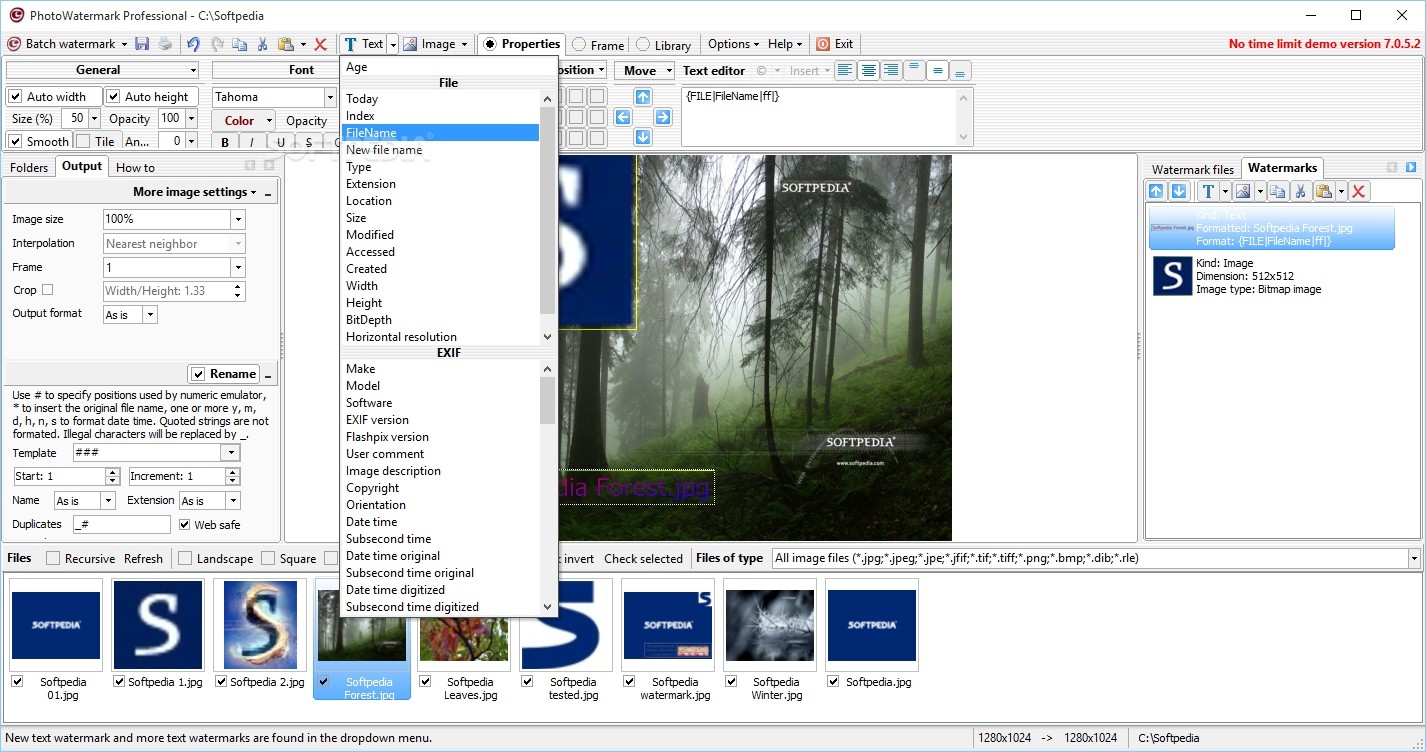
Task: Click the print icon in the main toolbar
Action: (x=164, y=44)
